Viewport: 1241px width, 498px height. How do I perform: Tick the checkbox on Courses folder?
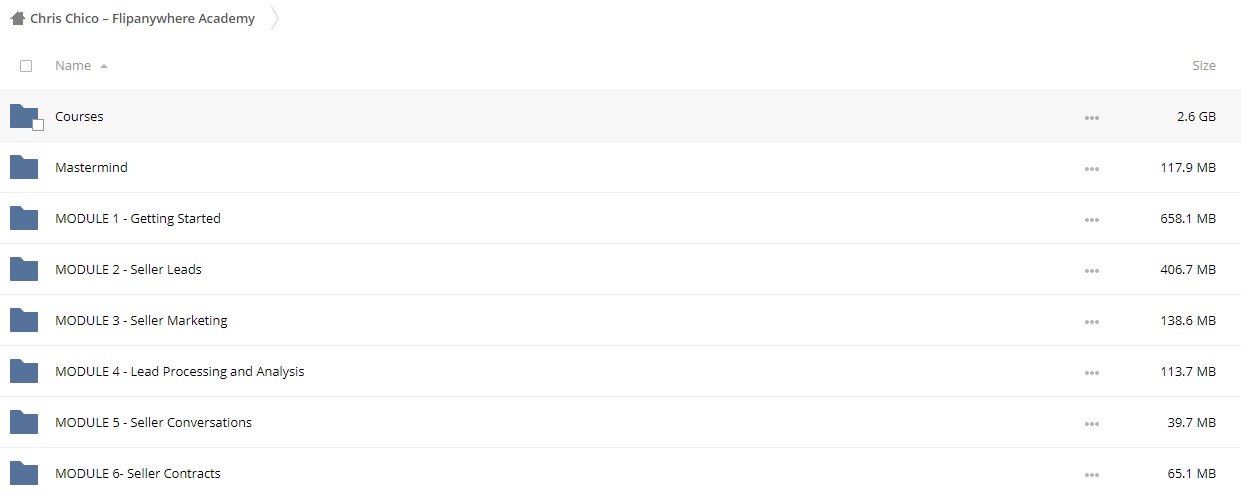(38, 125)
